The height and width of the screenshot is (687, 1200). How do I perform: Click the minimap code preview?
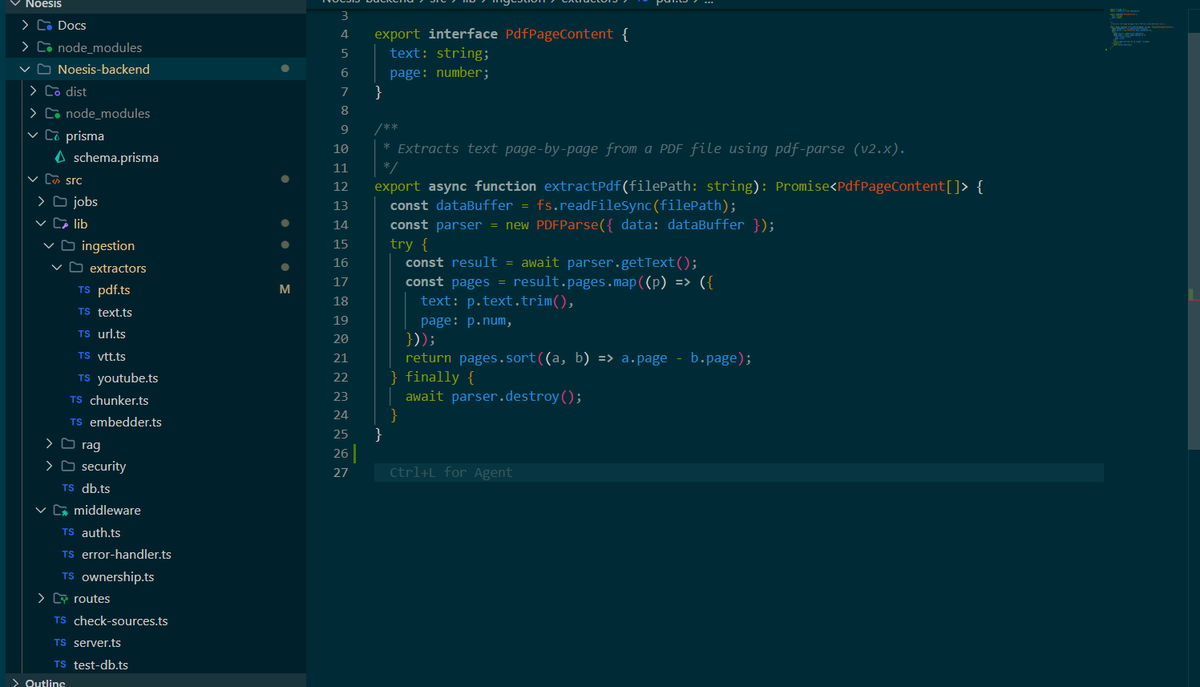1141,29
